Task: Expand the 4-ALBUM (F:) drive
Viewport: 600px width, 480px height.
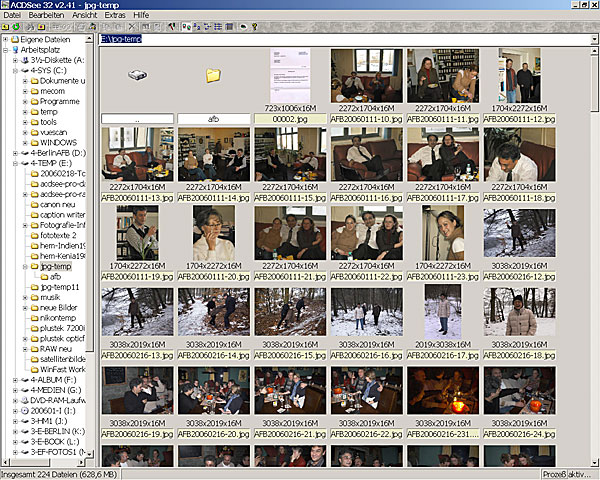Action: click(x=14, y=380)
